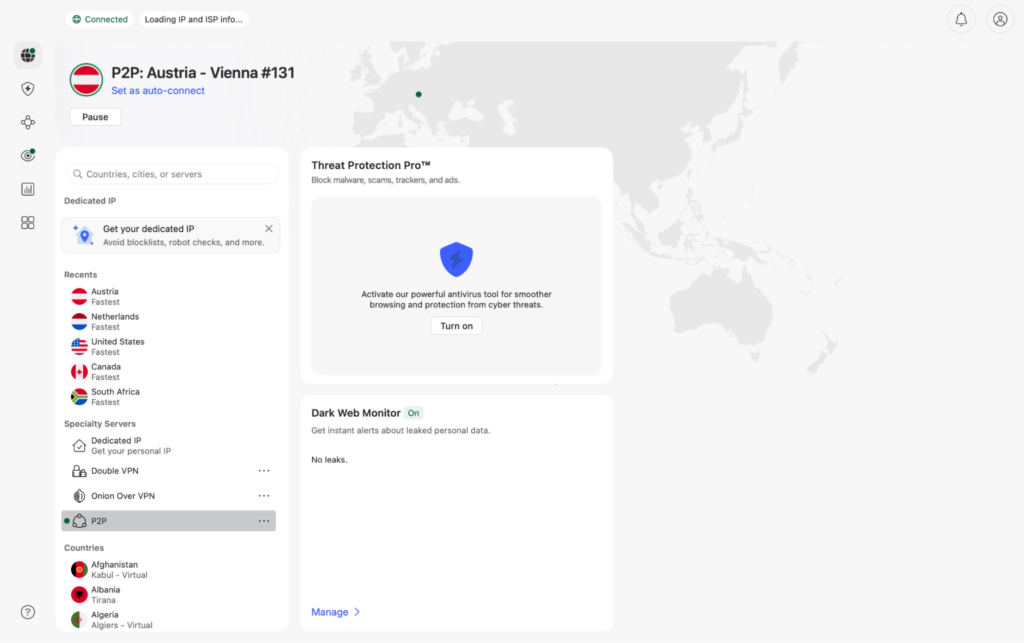Click the Dedicated IP house icon
This screenshot has height=643, width=1024.
[x=79, y=446]
